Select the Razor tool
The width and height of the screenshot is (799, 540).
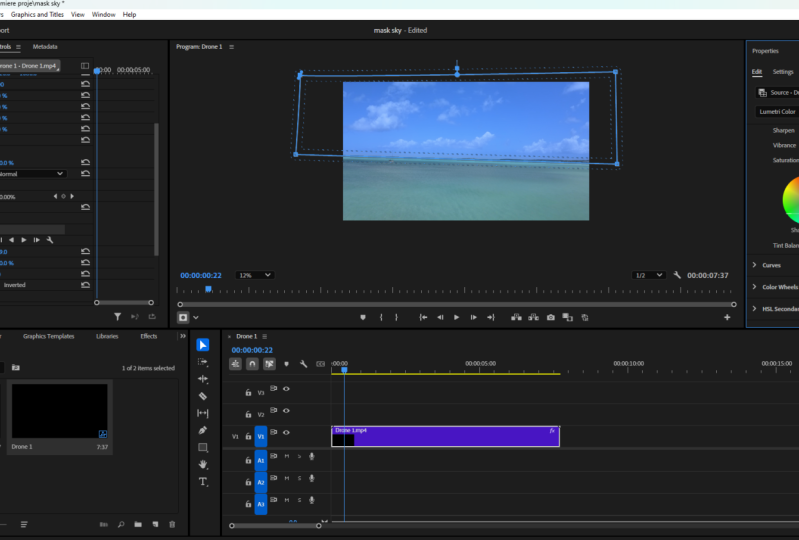(x=203, y=396)
